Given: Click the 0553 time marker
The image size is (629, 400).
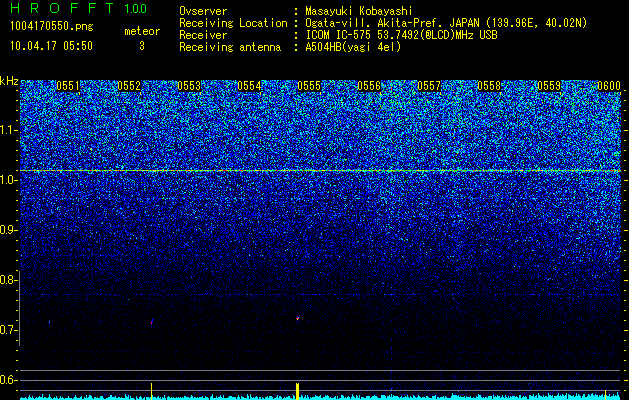Looking at the screenshot, I should click(189, 86).
